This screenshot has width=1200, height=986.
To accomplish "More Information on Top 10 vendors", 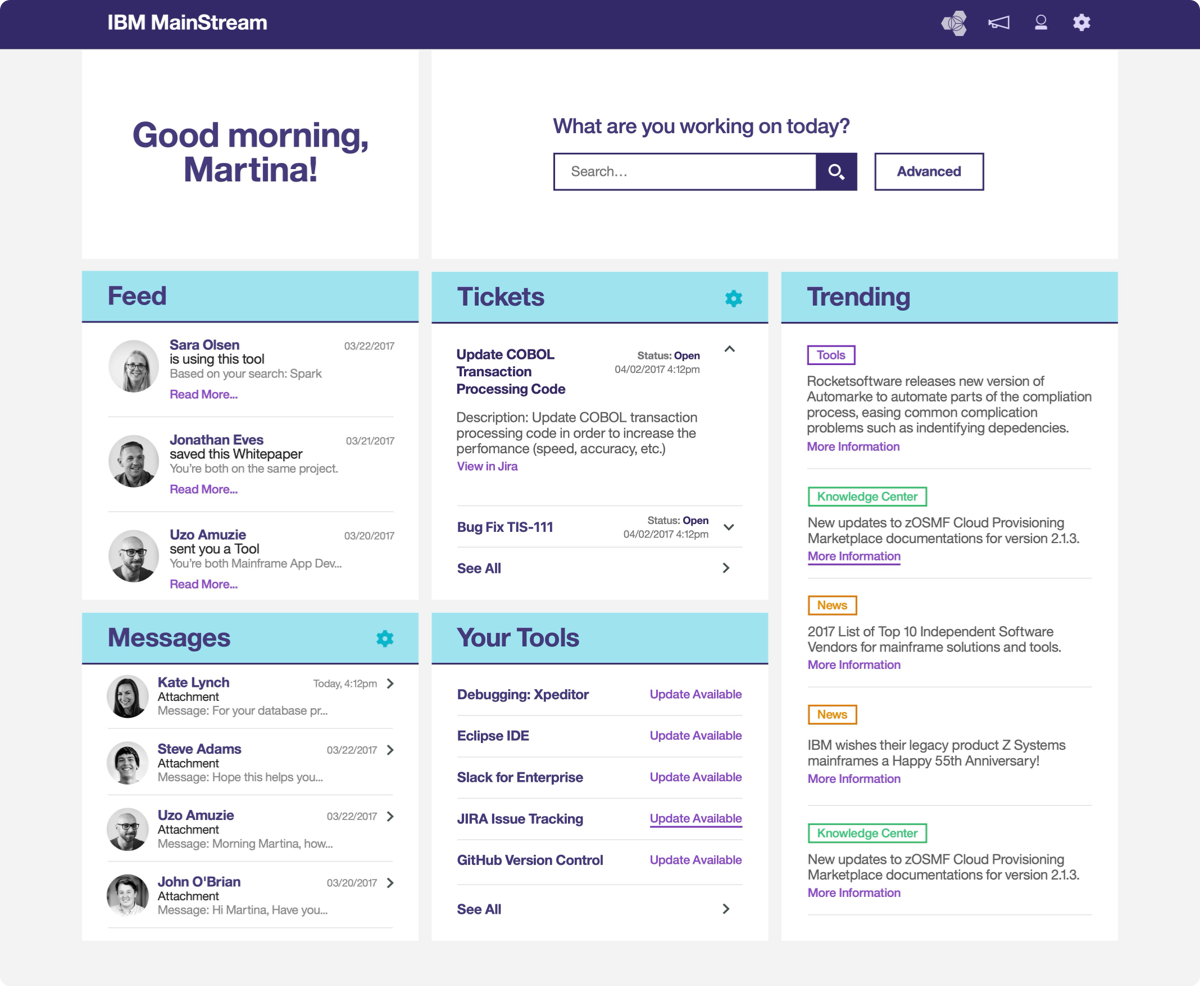I will point(853,665).
